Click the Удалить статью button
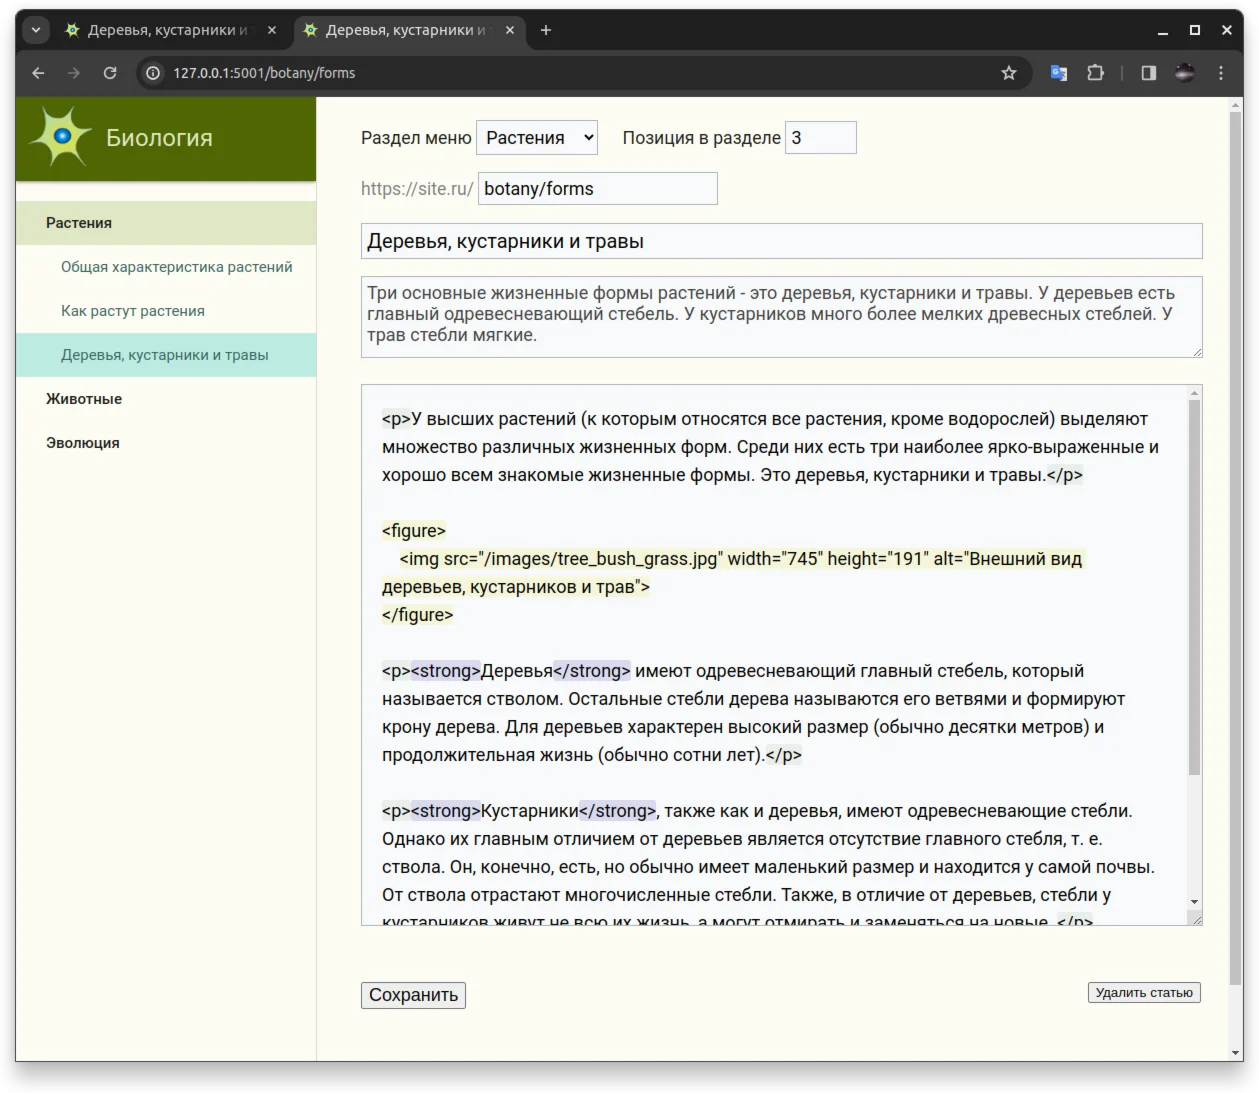This screenshot has height=1093, width=1259. (1144, 993)
